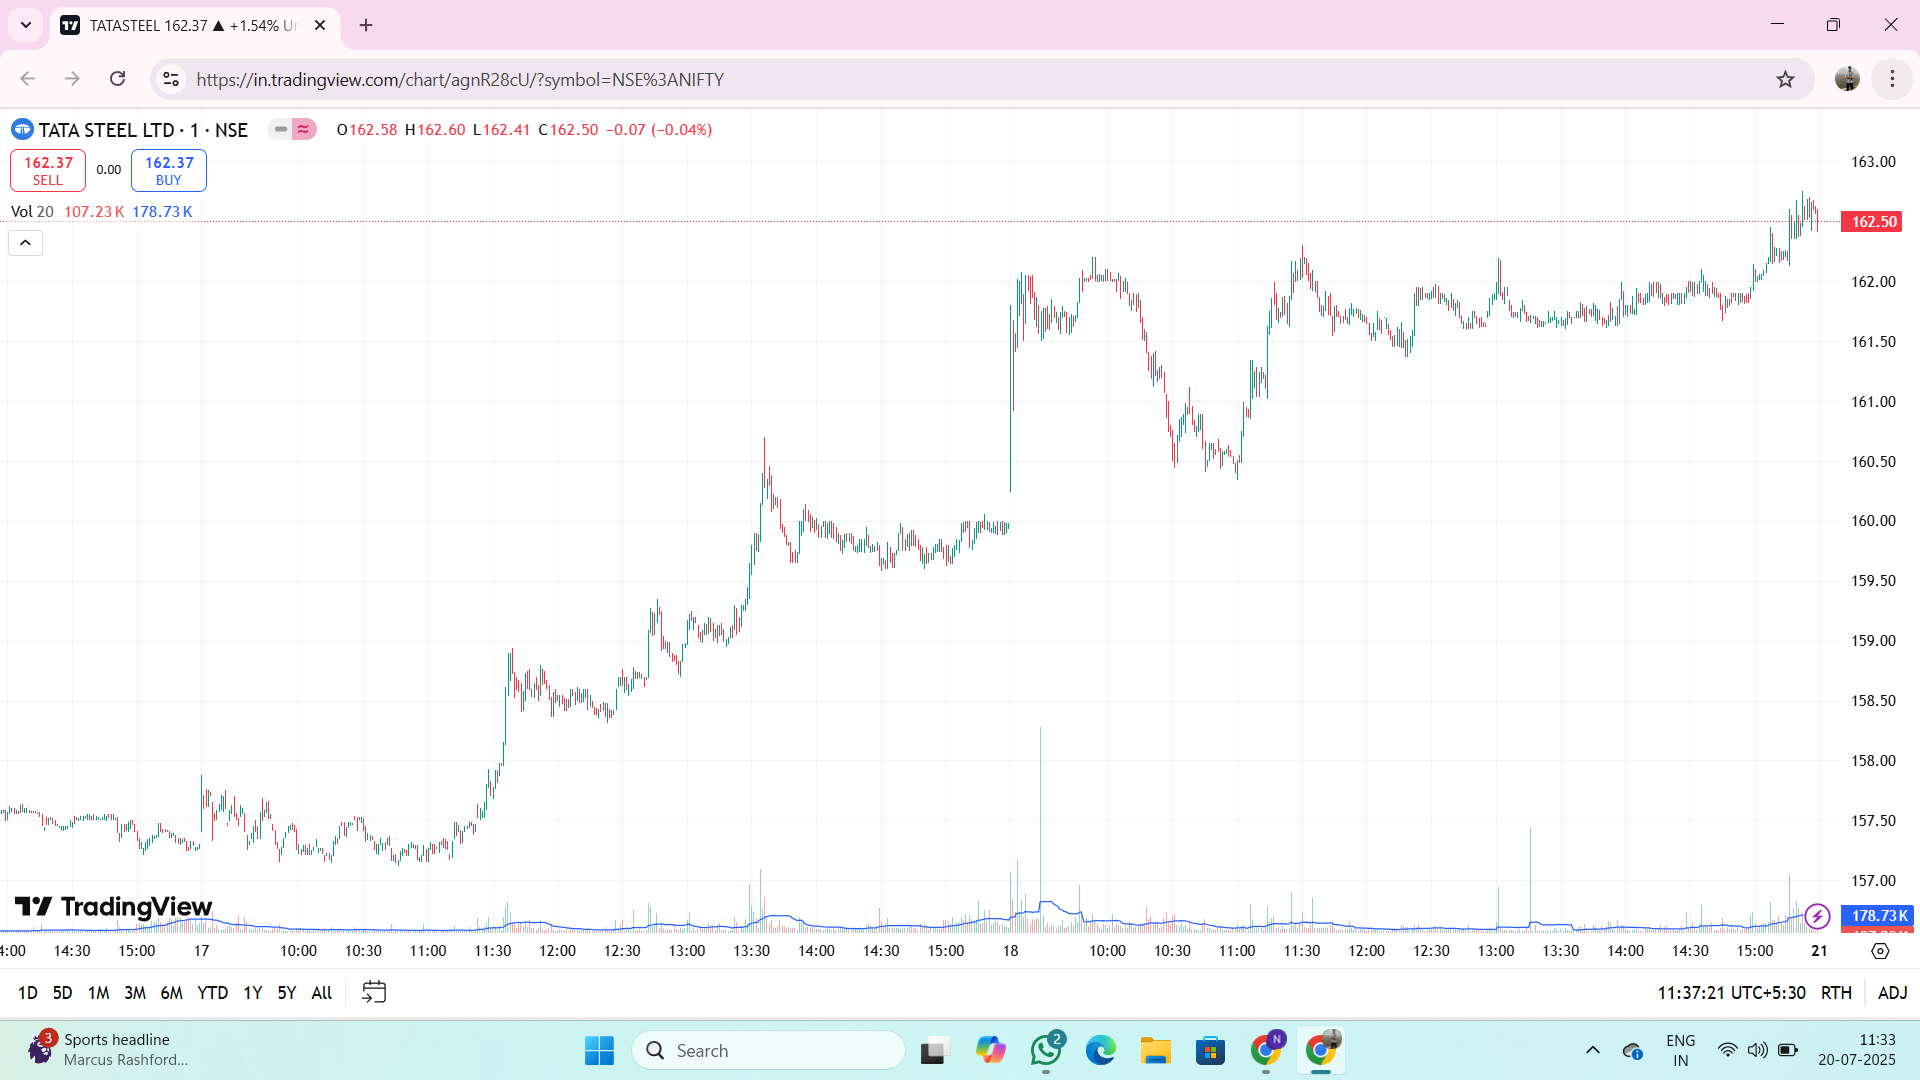Toggle ADJ adjusted data setting

(x=1892, y=993)
